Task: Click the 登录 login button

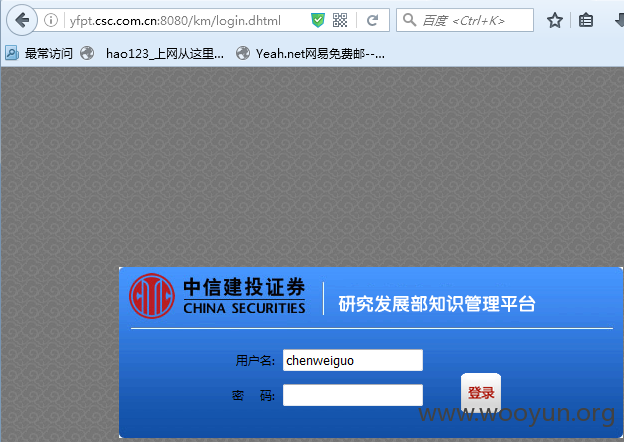Action: point(481,393)
